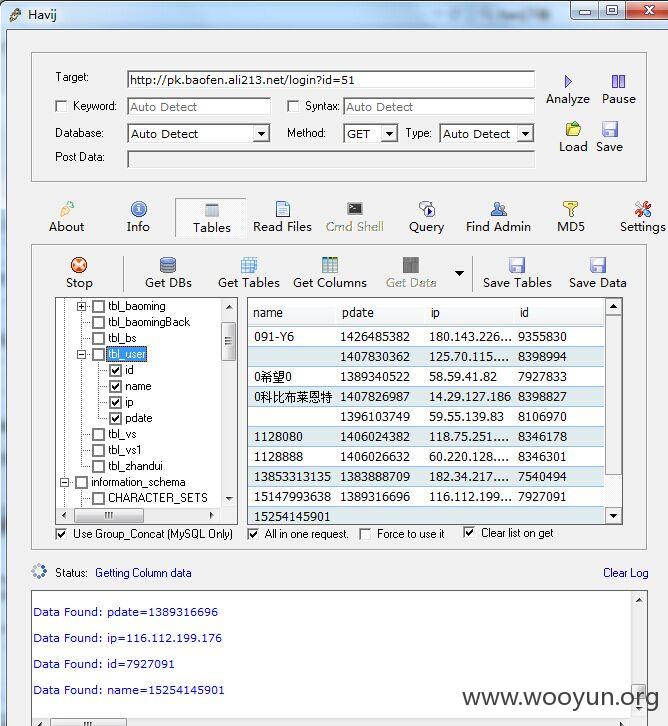Open the Query icon
Image resolution: width=668 pixels, height=726 pixels.
(426, 209)
